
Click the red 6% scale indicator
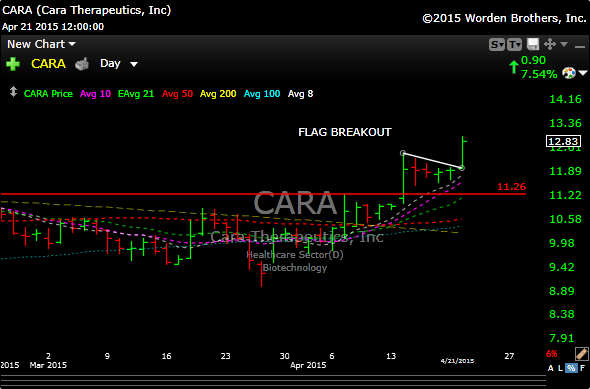click(552, 354)
